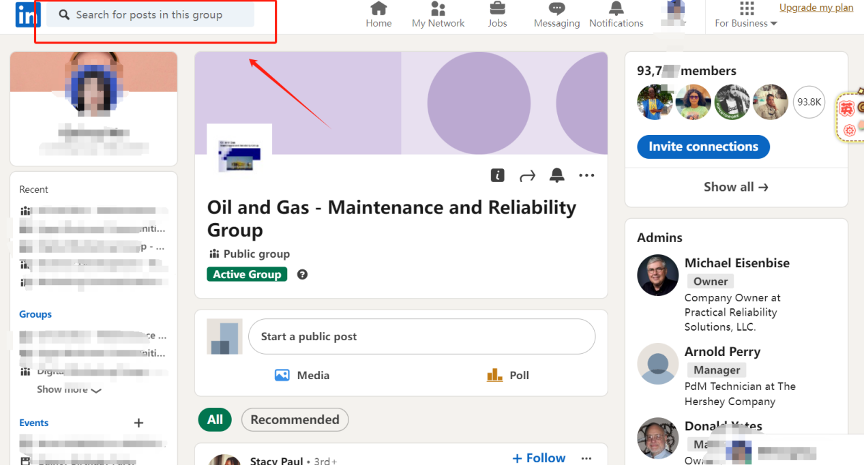Image resolution: width=864 pixels, height=466 pixels.
Task: Click Arnold Perry's avatar
Action: pos(657,364)
